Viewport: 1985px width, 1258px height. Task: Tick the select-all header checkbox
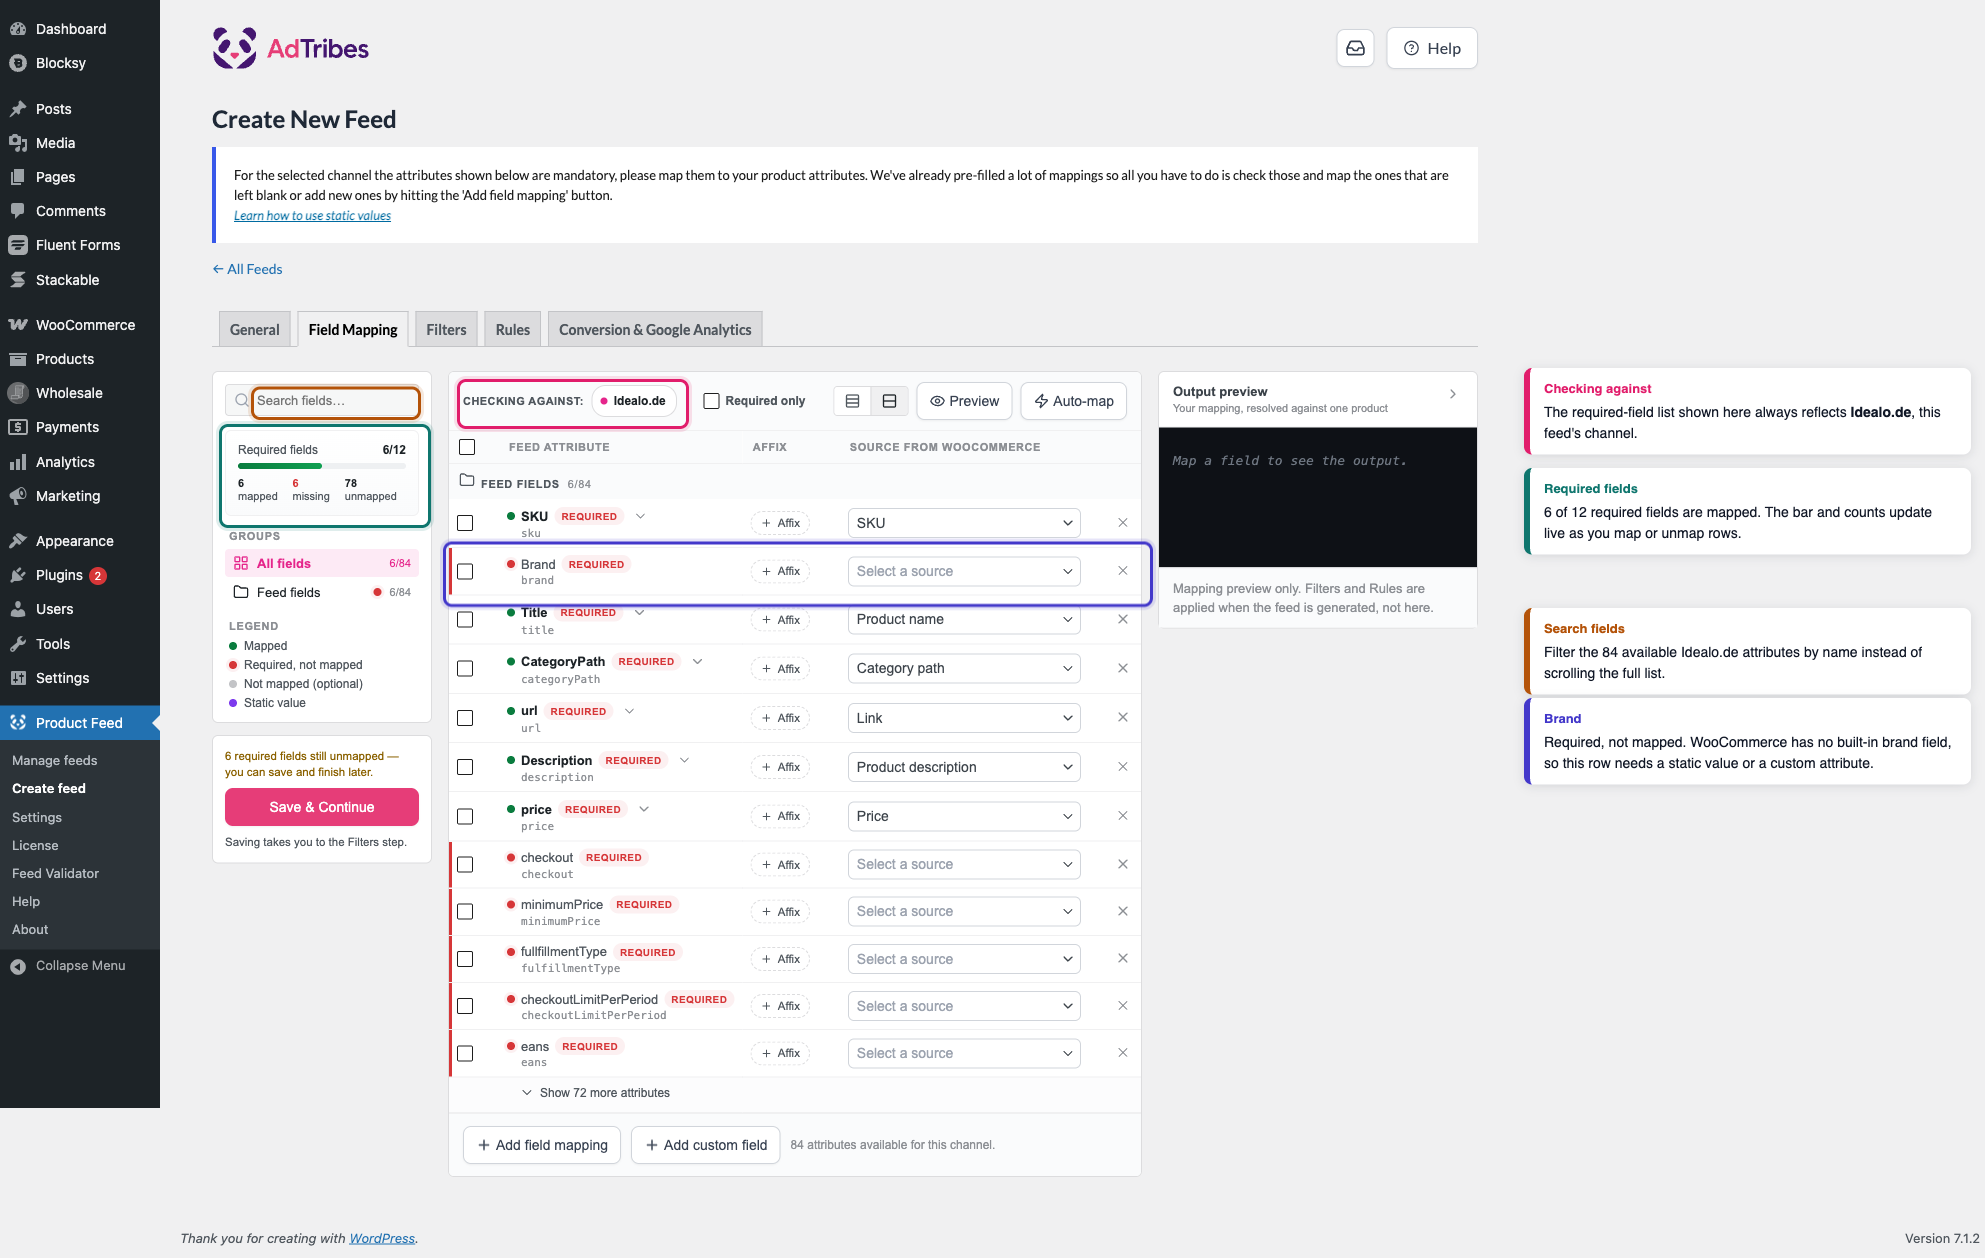[467, 447]
